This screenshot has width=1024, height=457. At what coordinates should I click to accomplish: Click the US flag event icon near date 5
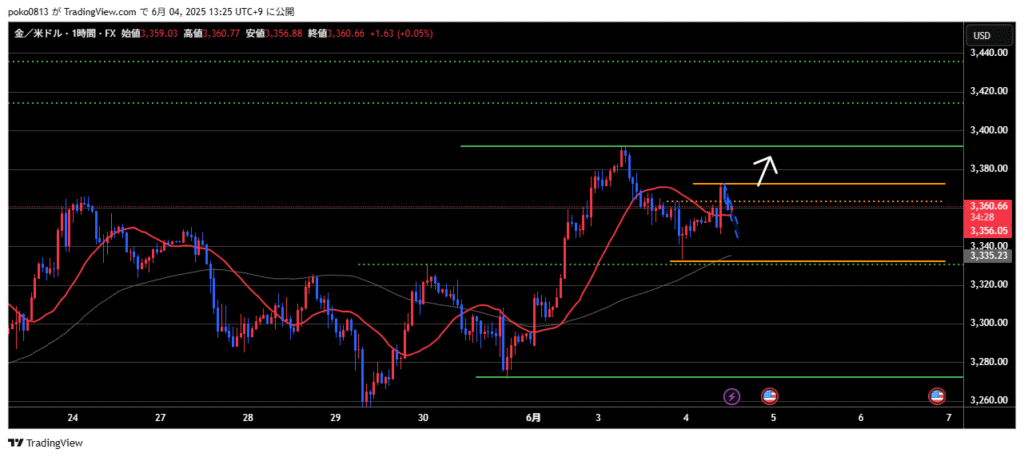769,396
